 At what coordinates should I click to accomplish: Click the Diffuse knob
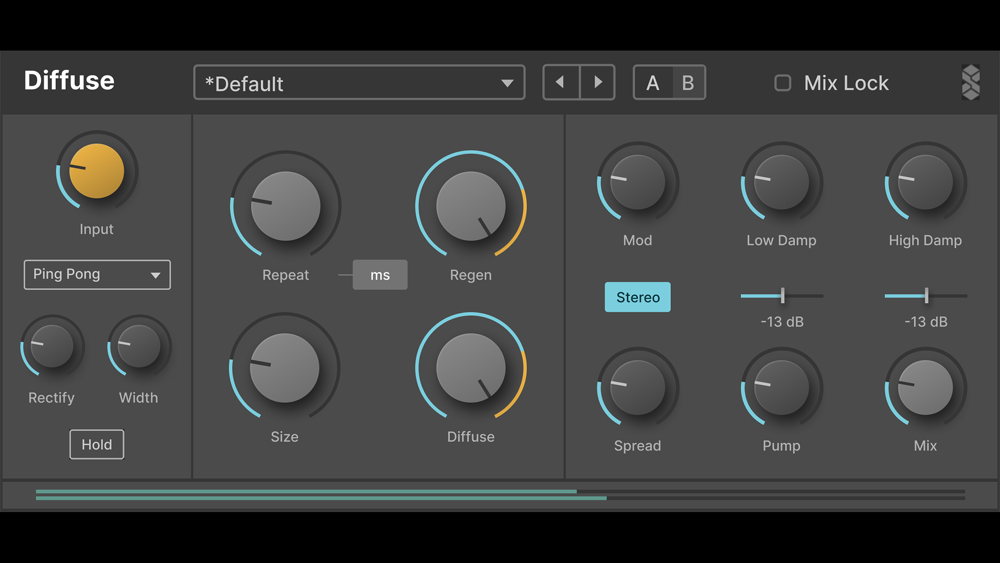point(471,368)
